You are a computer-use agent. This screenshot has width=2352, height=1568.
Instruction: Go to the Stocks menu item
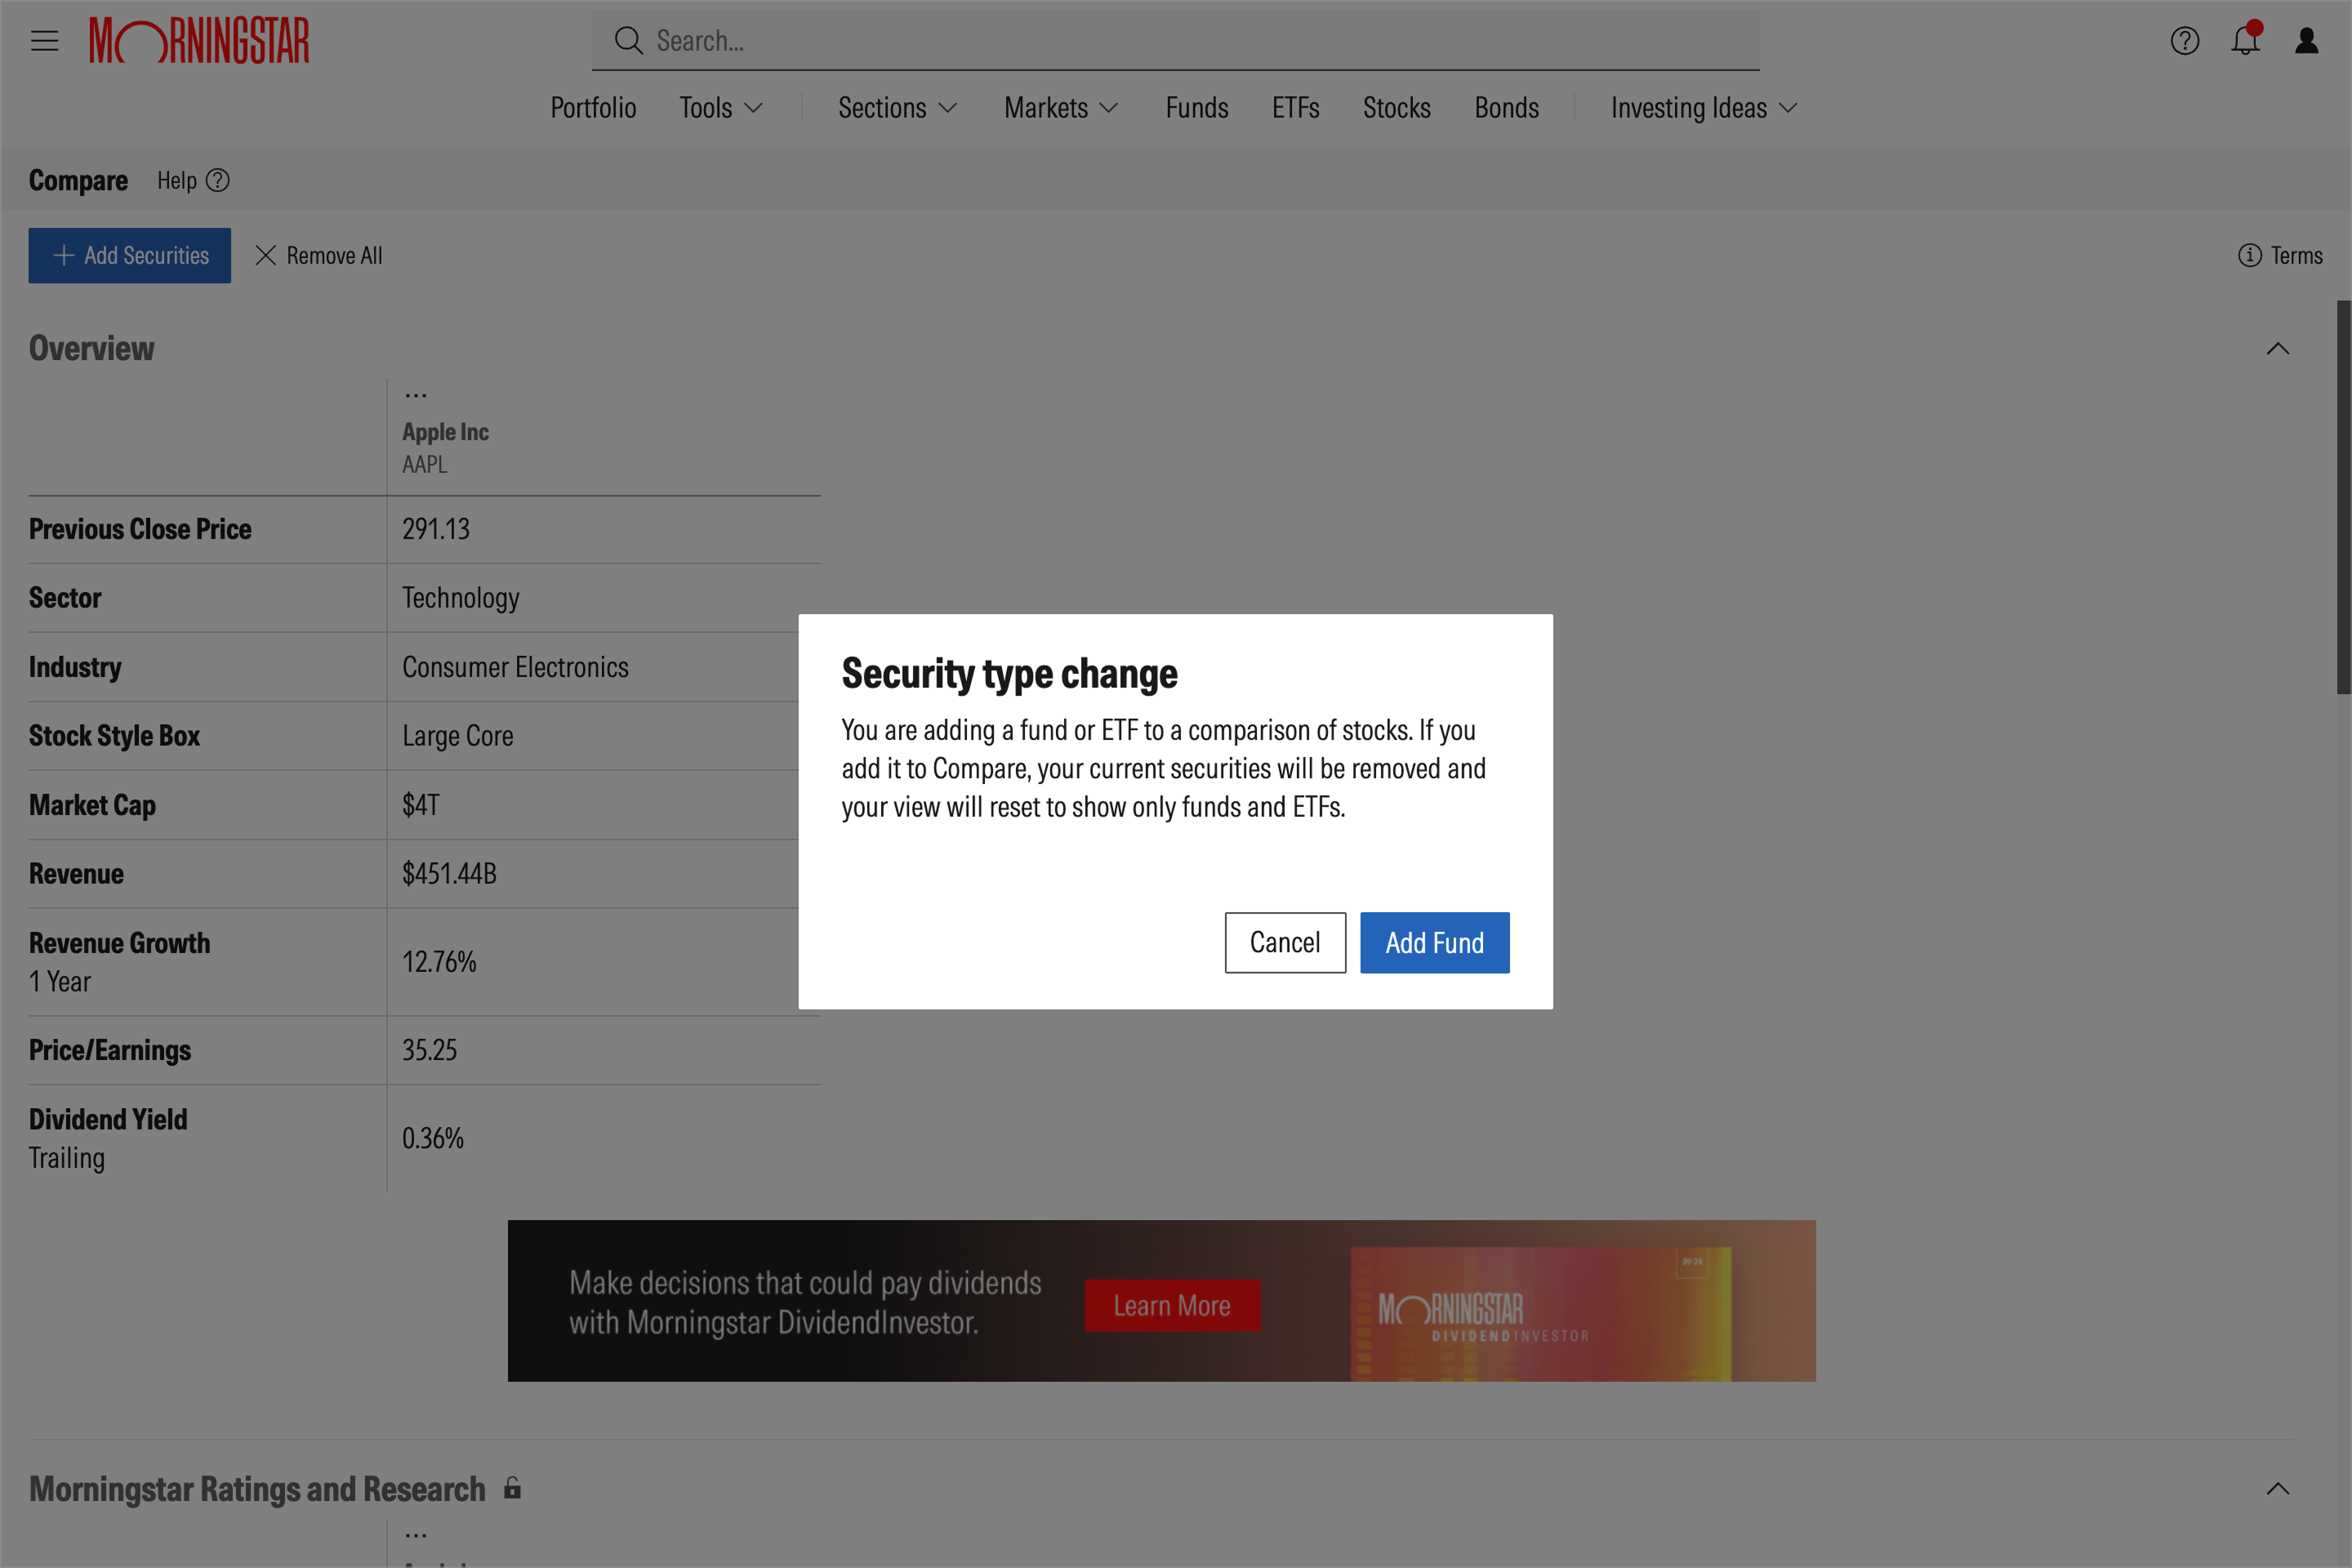click(x=1396, y=108)
